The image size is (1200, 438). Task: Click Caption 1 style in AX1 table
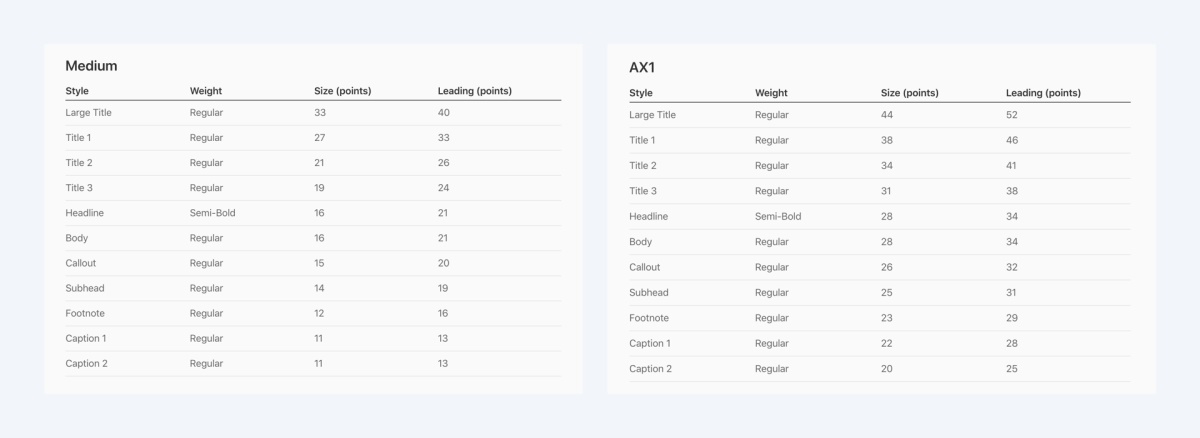point(650,343)
